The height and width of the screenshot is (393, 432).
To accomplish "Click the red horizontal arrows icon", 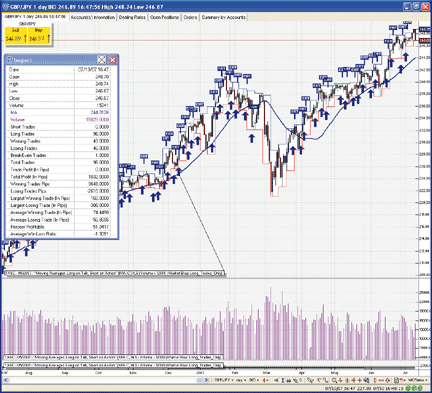I will point(381,380).
